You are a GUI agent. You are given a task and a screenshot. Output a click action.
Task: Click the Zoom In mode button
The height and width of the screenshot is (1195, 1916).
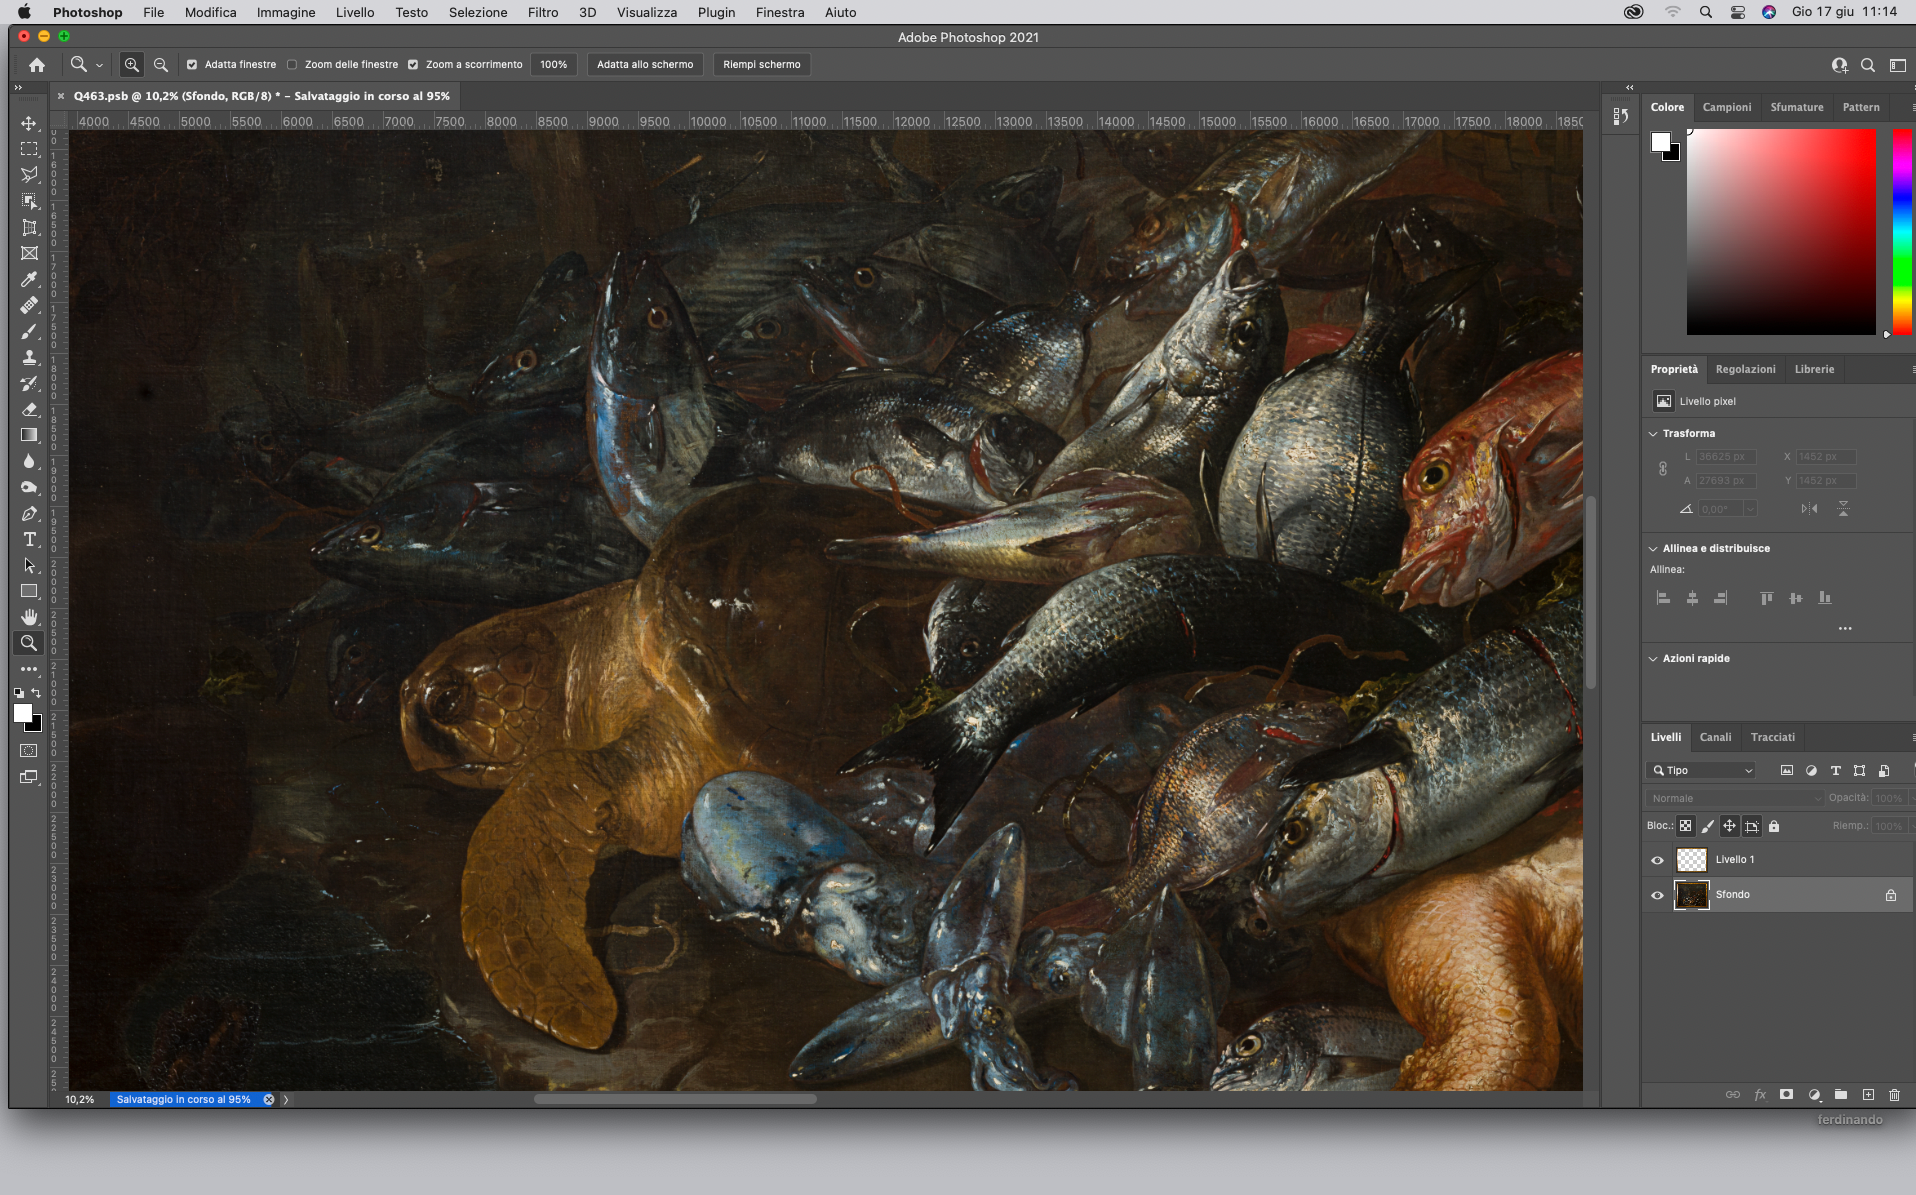tap(131, 64)
